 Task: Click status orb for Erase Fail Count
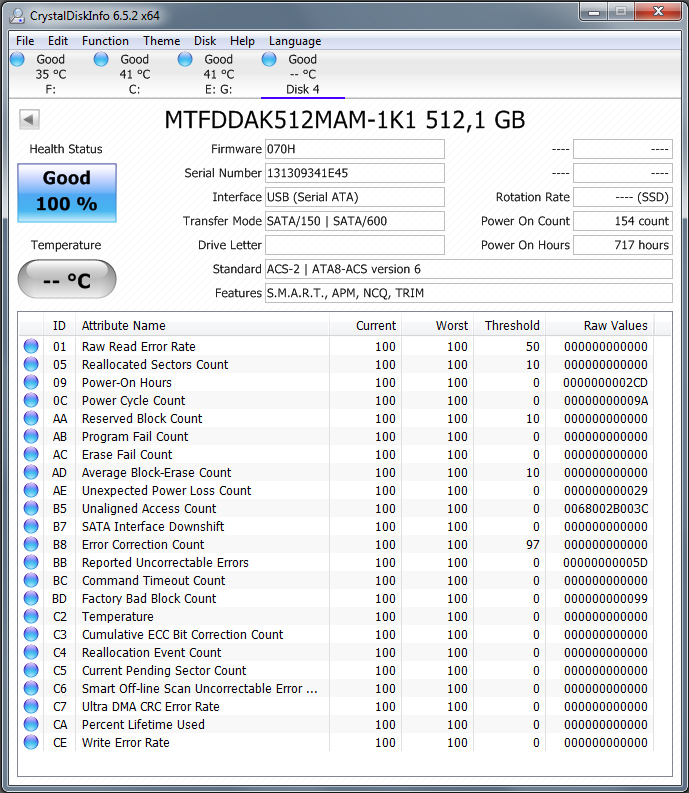pyautogui.click(x=31, y=454)
